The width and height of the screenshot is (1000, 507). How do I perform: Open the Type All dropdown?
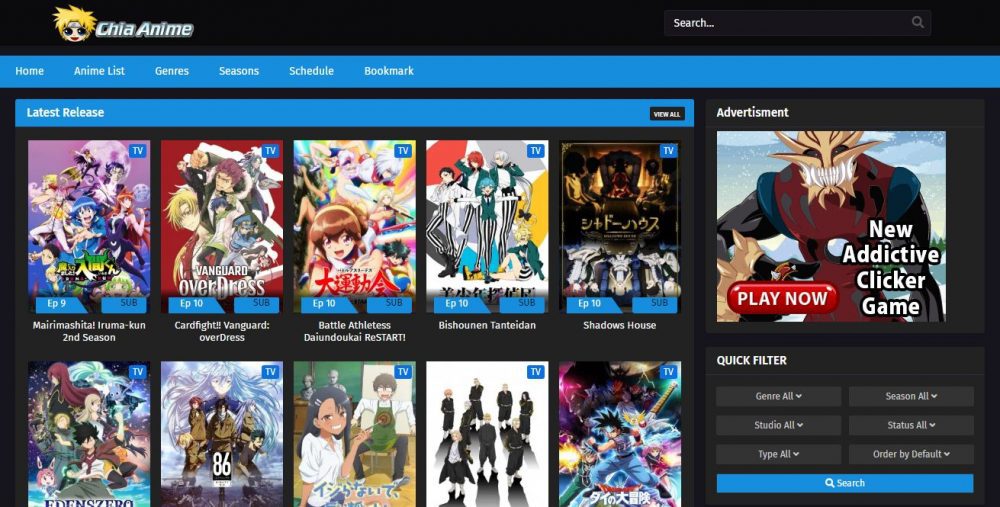[x=778, y=454]
